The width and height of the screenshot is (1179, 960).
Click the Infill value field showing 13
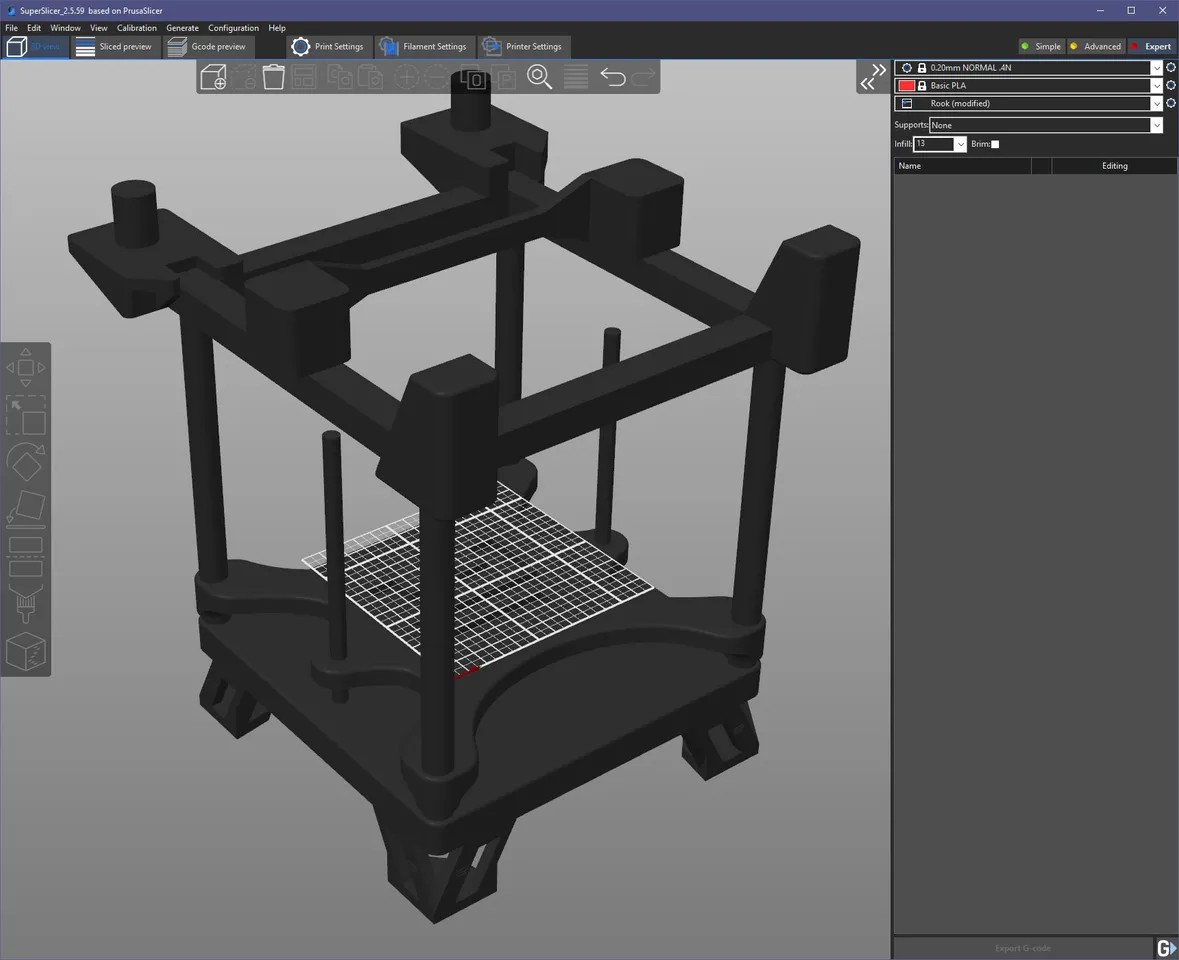[x=933, y=144]
